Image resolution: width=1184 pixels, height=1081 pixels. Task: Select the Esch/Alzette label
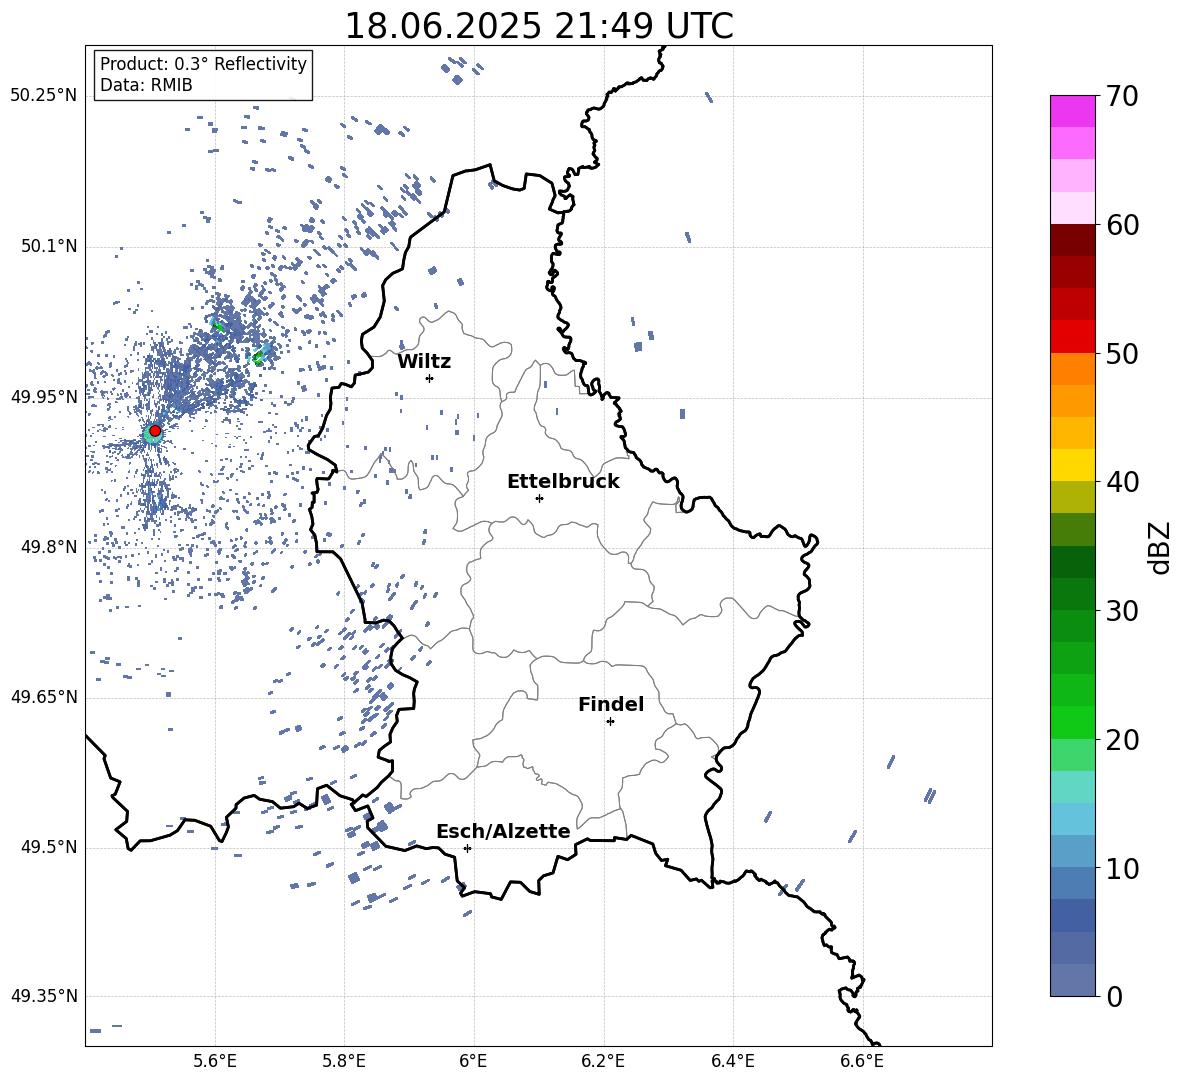503,831
